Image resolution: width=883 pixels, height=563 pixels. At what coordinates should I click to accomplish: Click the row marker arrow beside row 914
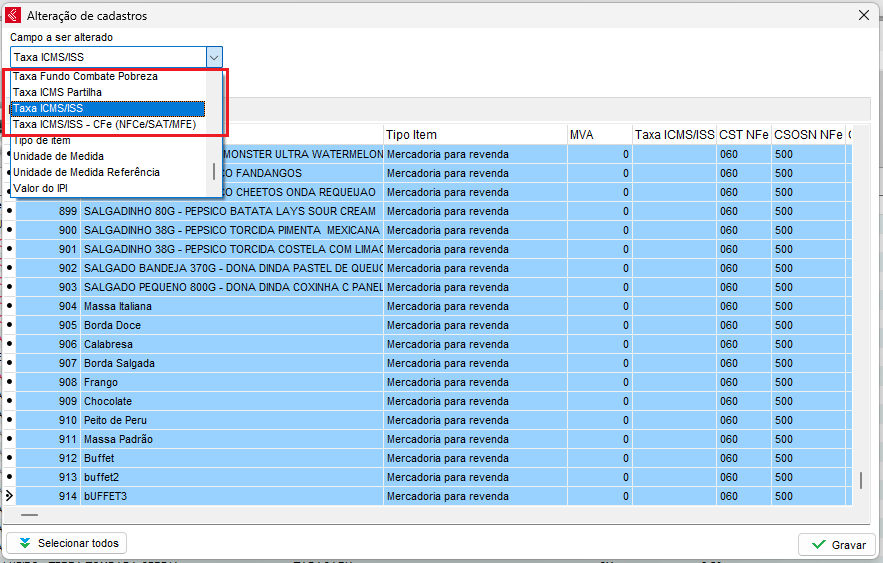pyautogui.click(x=9, y=496)
